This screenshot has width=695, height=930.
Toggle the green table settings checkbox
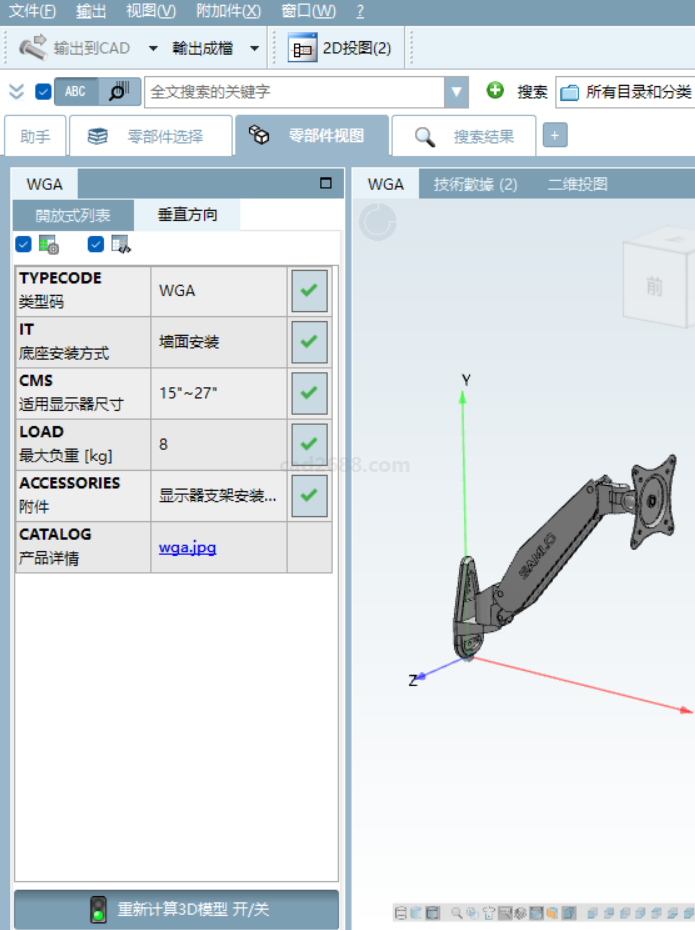click(23, 244)
